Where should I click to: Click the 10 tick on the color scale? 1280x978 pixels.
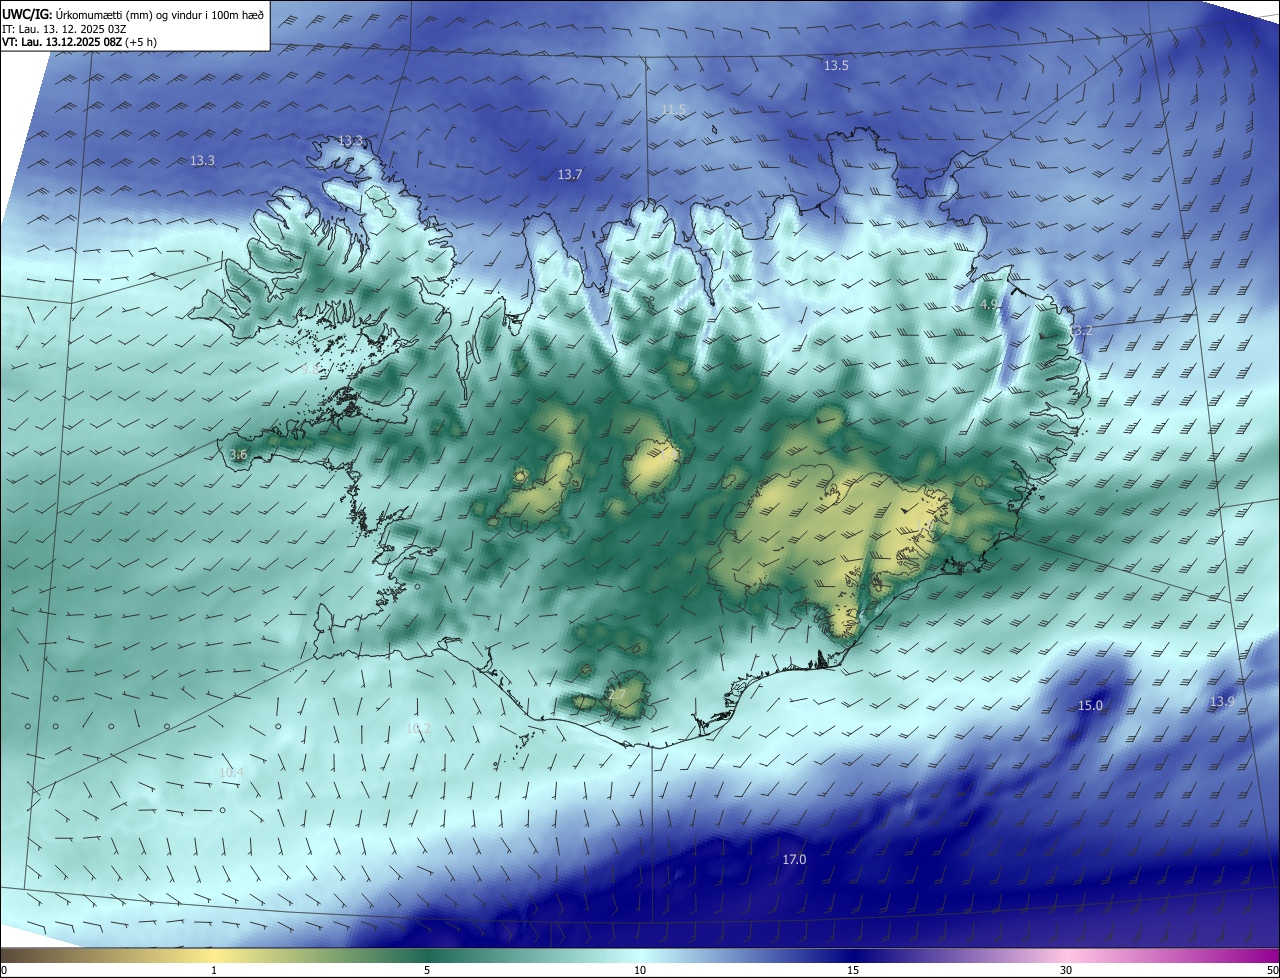640,971
